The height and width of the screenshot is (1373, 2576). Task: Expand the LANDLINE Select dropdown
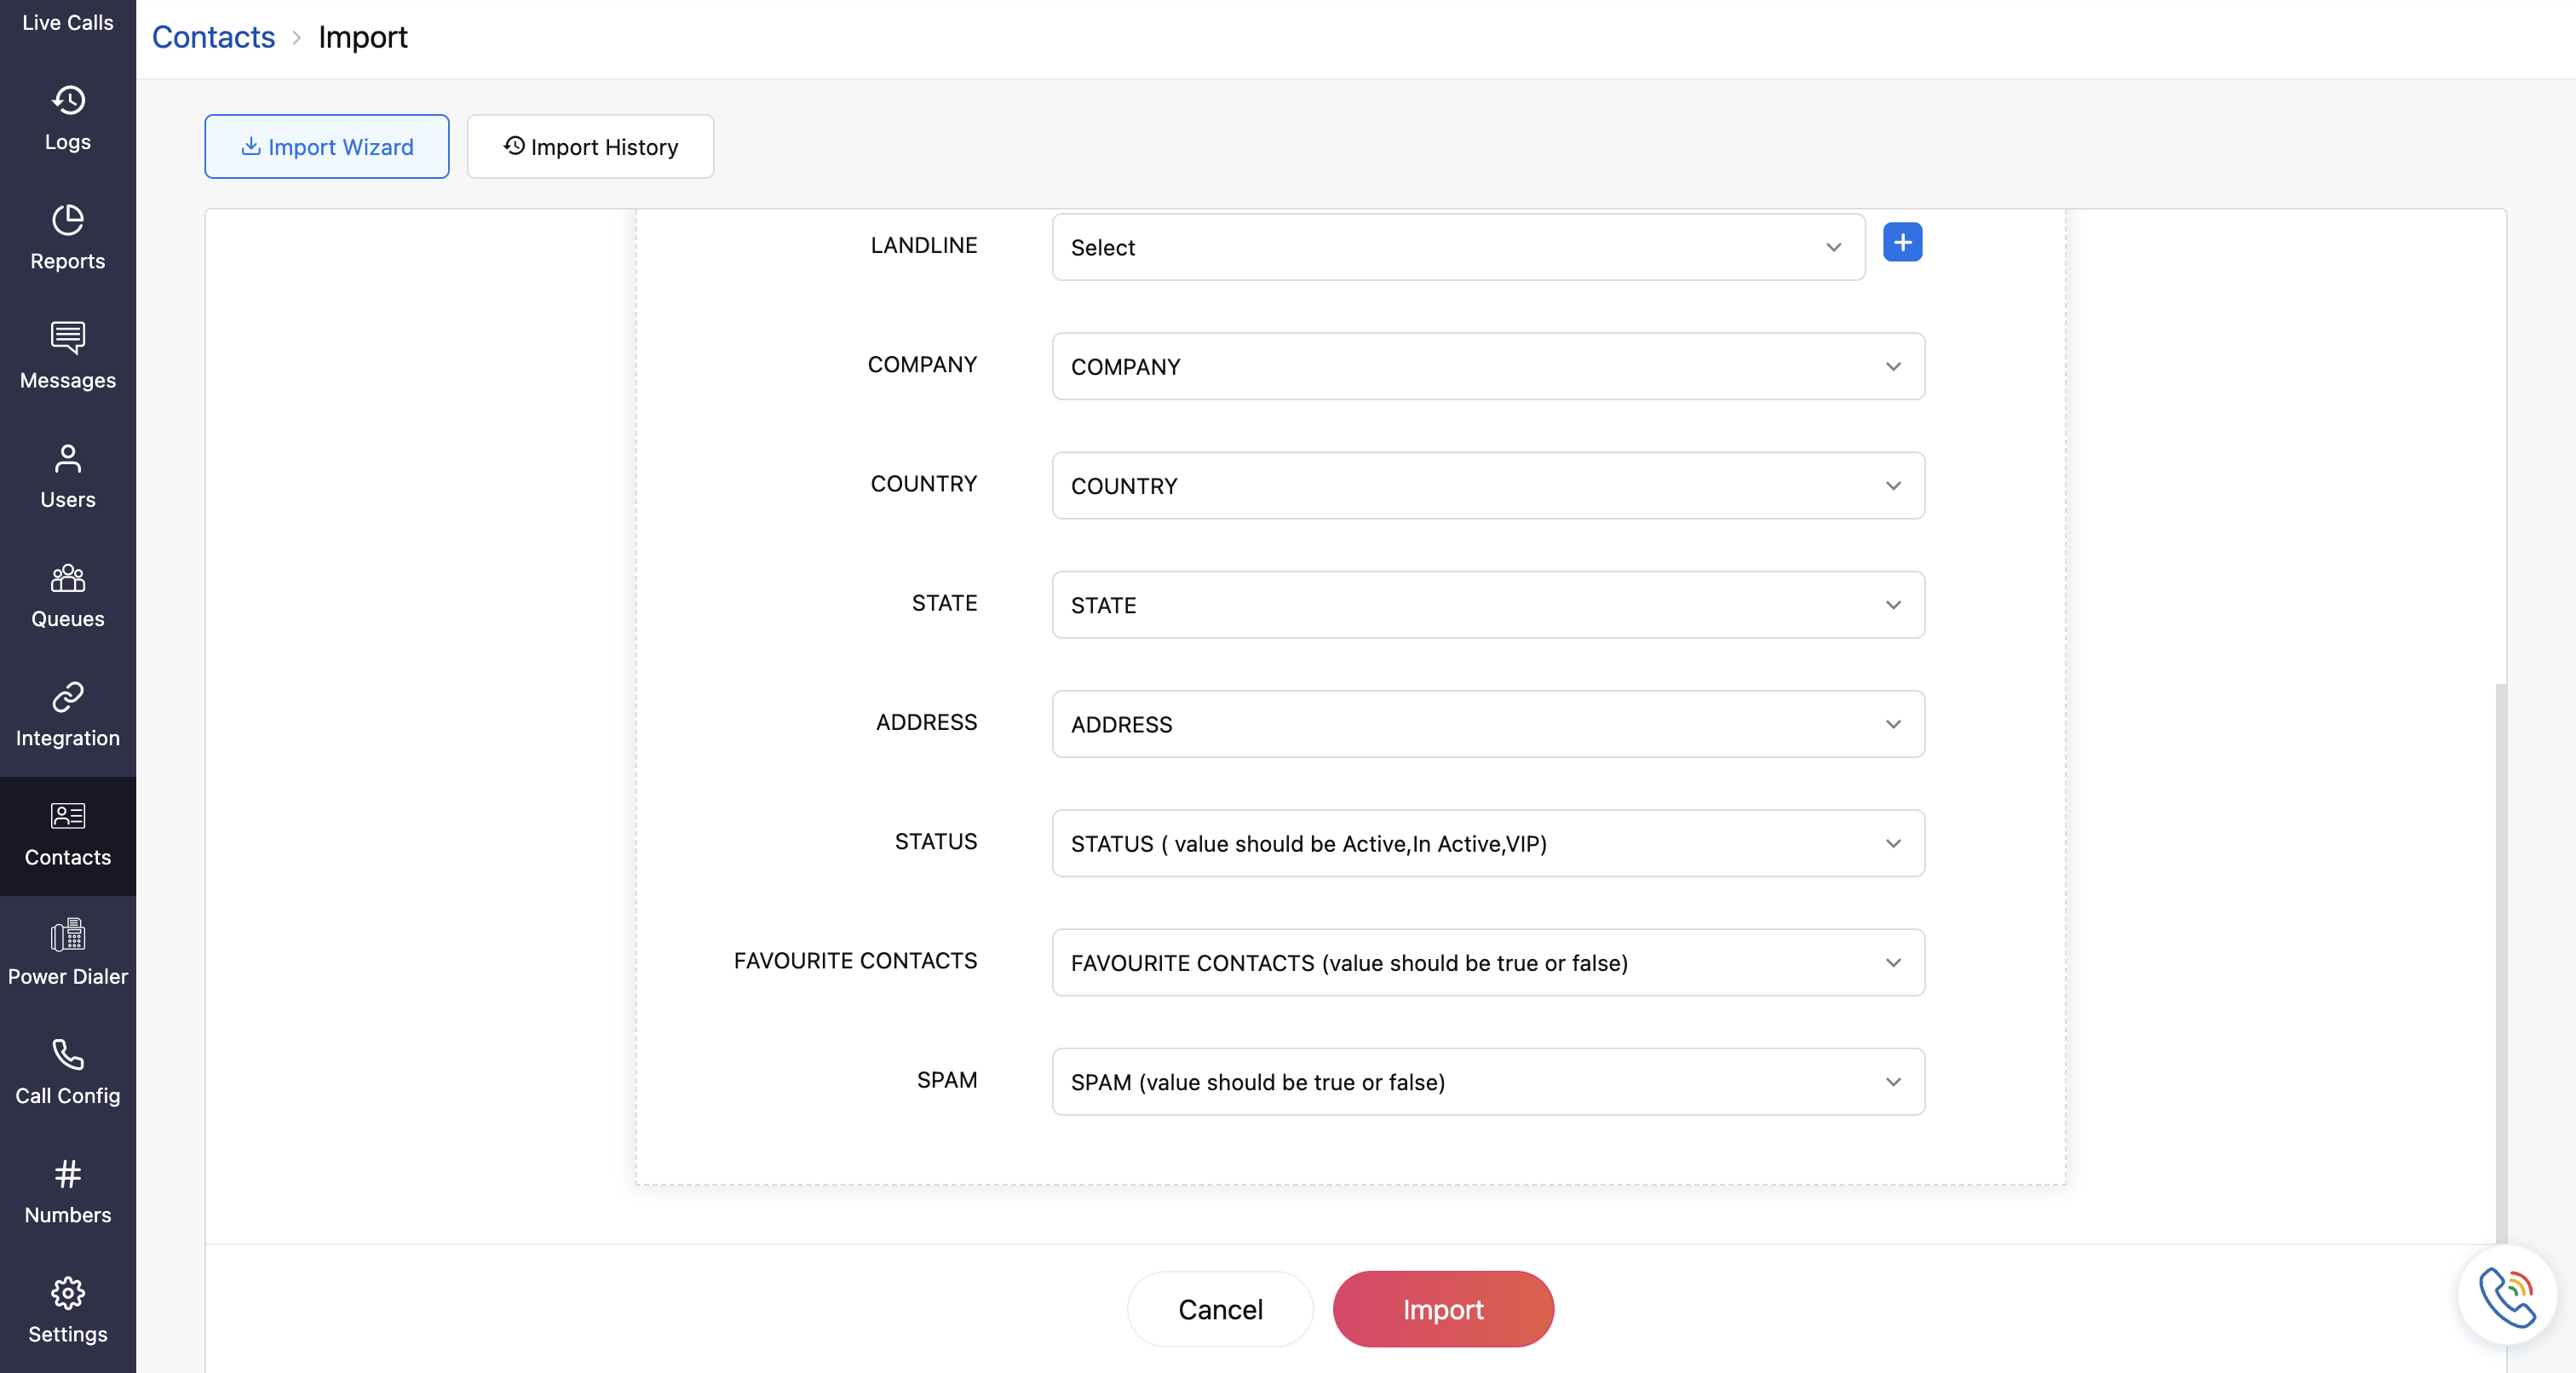tap(1457, 247)
